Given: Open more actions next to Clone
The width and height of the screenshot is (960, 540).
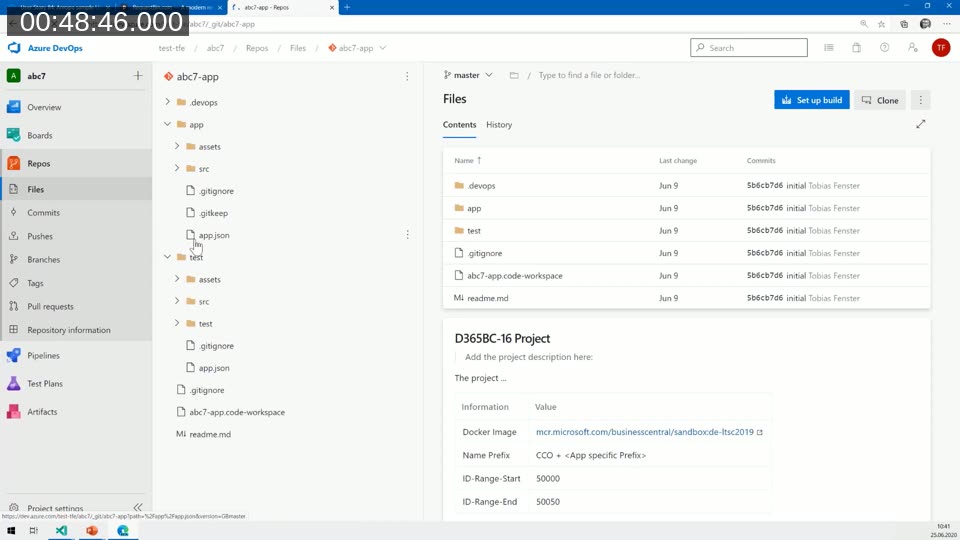Looking at the screenshot, I should tap(920, 100).
